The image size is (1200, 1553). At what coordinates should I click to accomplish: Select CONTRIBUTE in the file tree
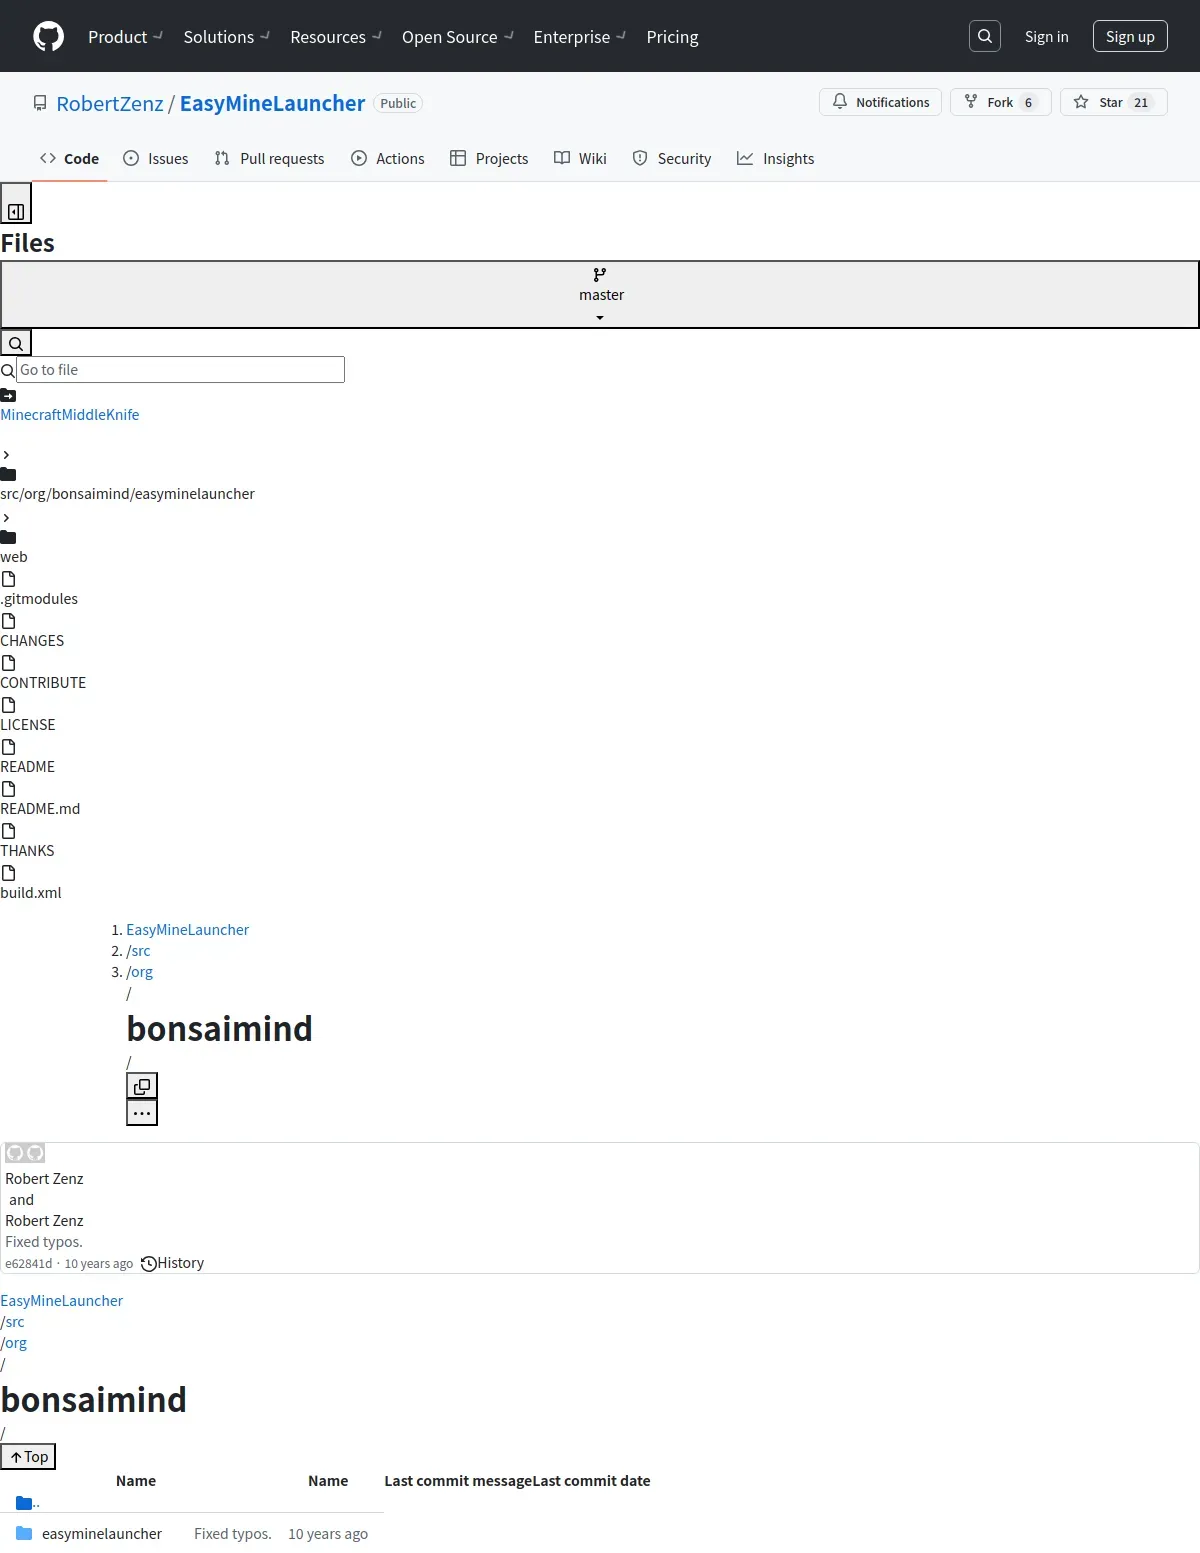click(x=43, y=683)
